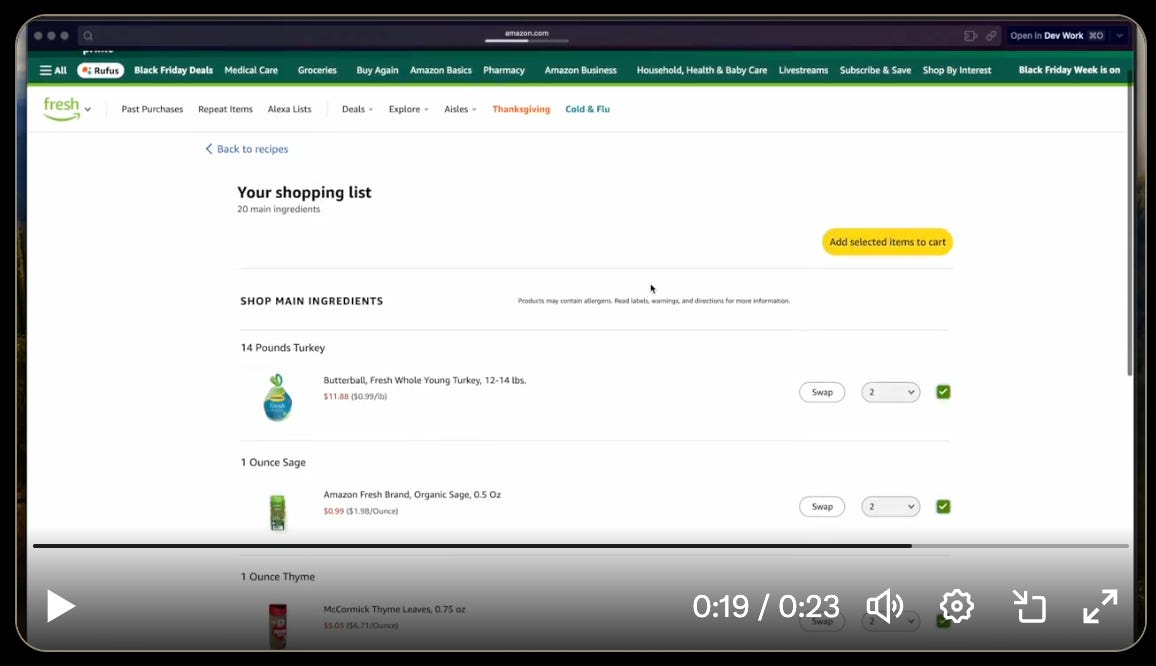Click the Butterball turkey product image
The height and width of the screenshot is (666, 1156).
click(x=277, y=398)
